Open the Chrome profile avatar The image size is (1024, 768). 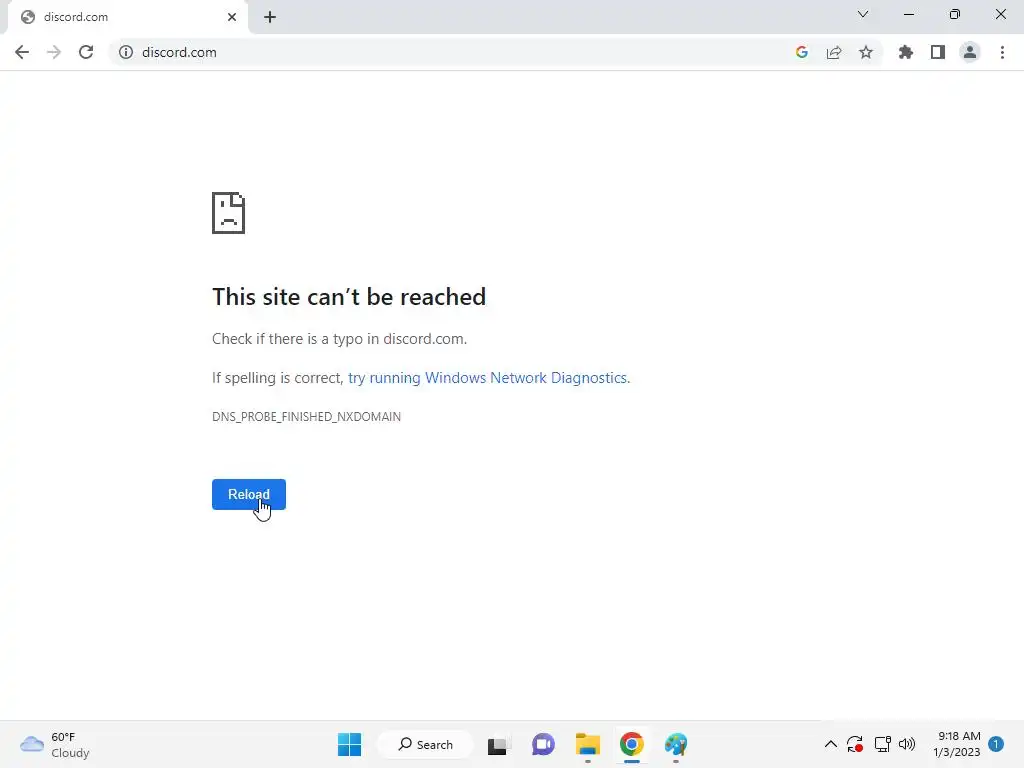tap(970, 52)
